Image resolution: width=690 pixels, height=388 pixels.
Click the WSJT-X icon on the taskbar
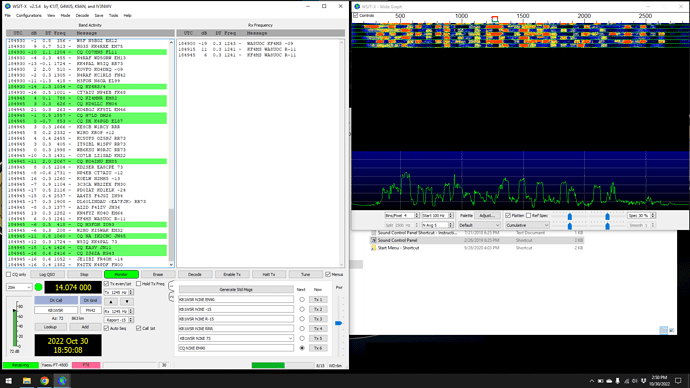62,381
